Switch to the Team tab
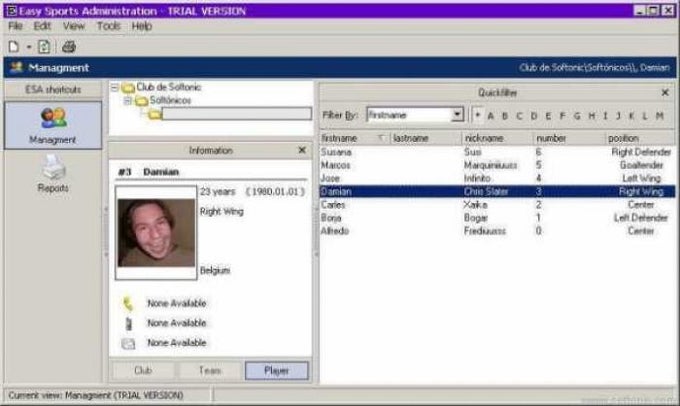Viewport: 680px width, 406px height. pos(210,370)
